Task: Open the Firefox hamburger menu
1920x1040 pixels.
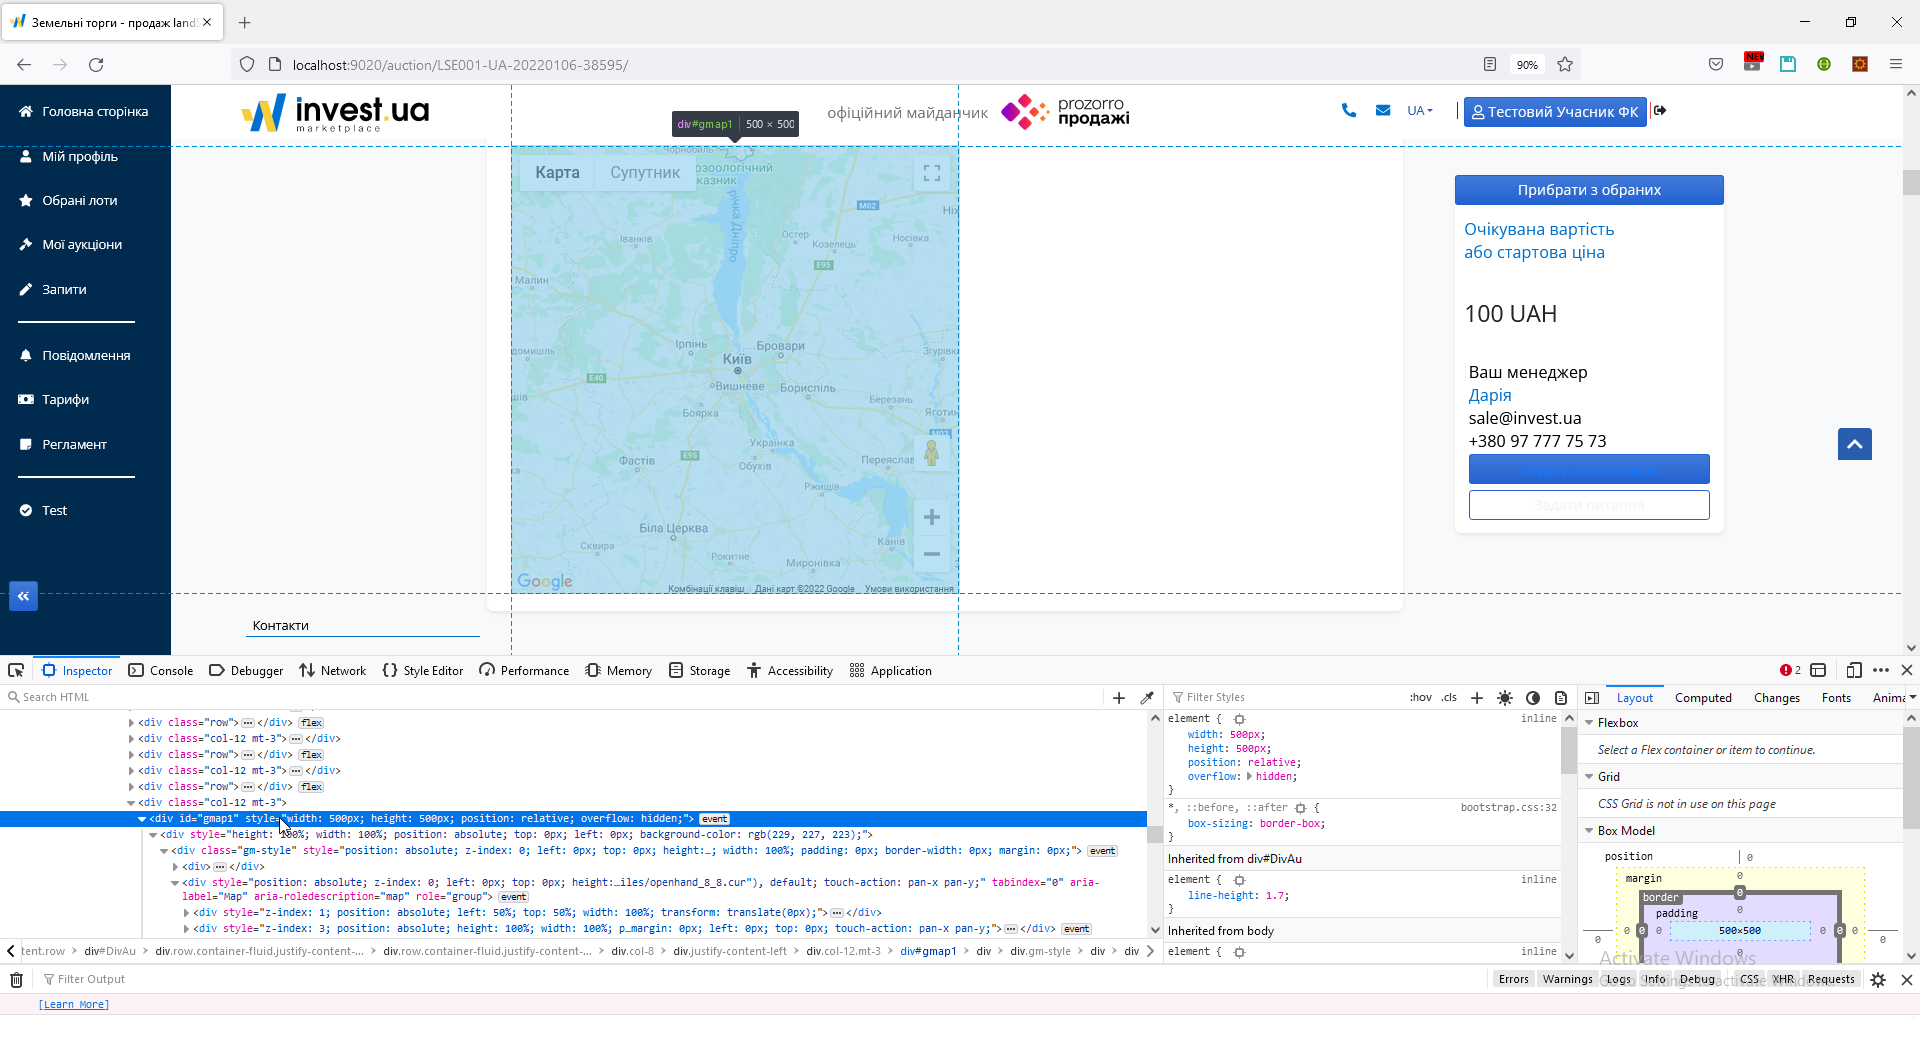Action: click(1896, 65)
